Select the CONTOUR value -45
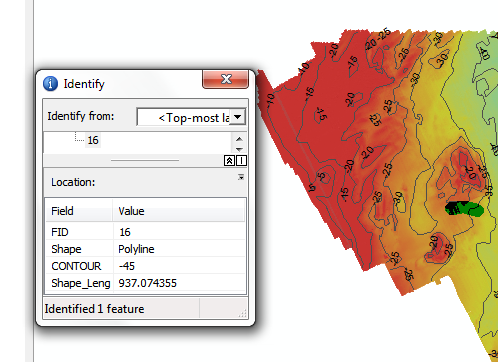Viewport: 498px width, 362px height. click(x=127, y=266)
